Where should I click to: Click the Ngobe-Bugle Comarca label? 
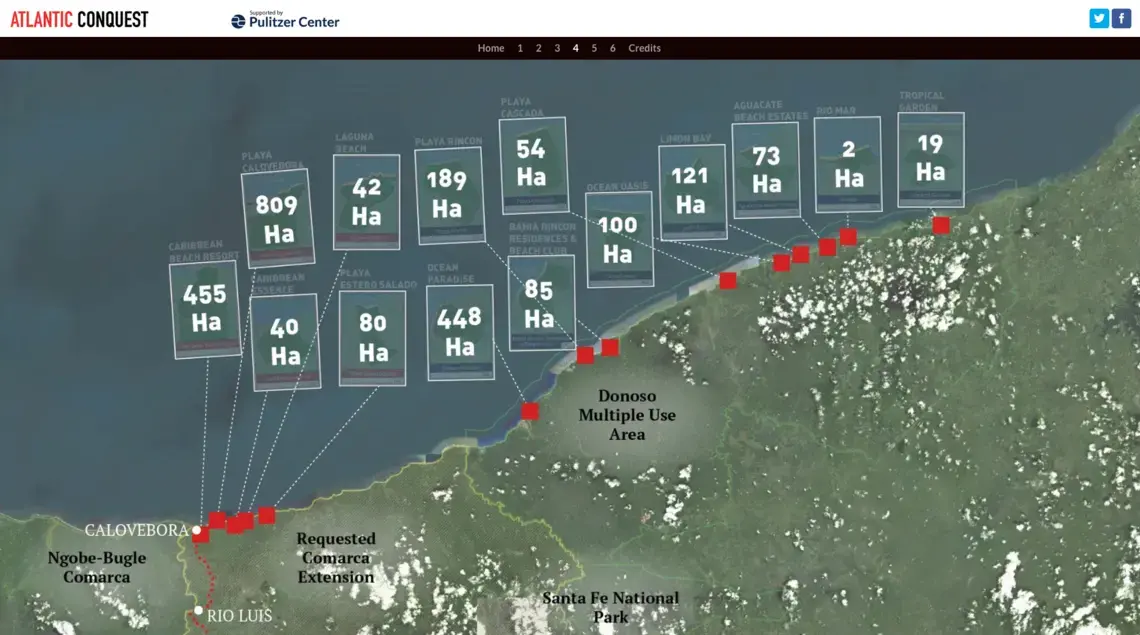pyautogui.click(x=97, y=567)
